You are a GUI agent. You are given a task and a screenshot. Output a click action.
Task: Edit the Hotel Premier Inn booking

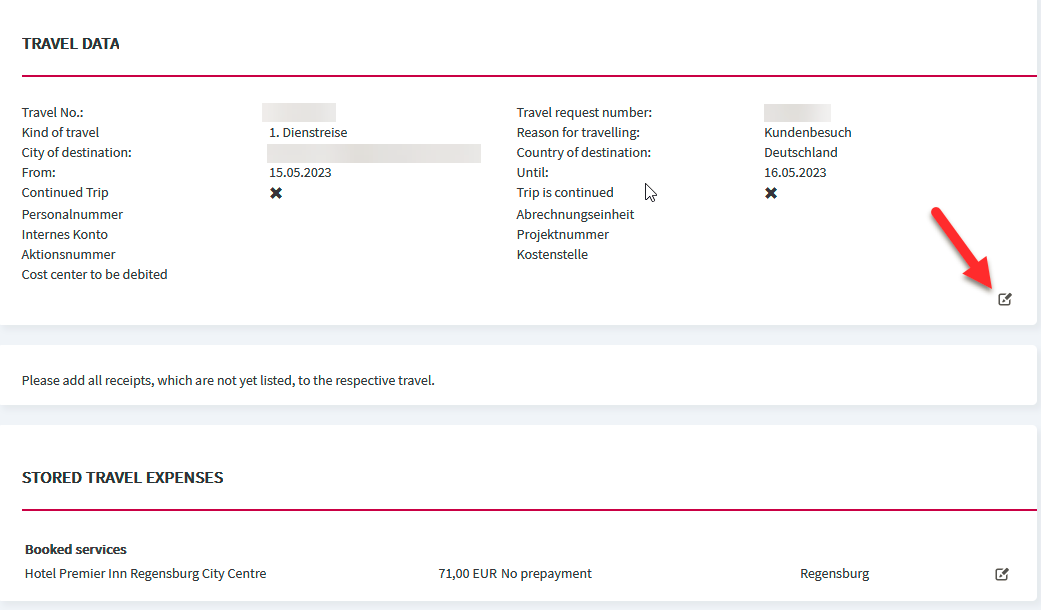click(x=1002, y=574)
